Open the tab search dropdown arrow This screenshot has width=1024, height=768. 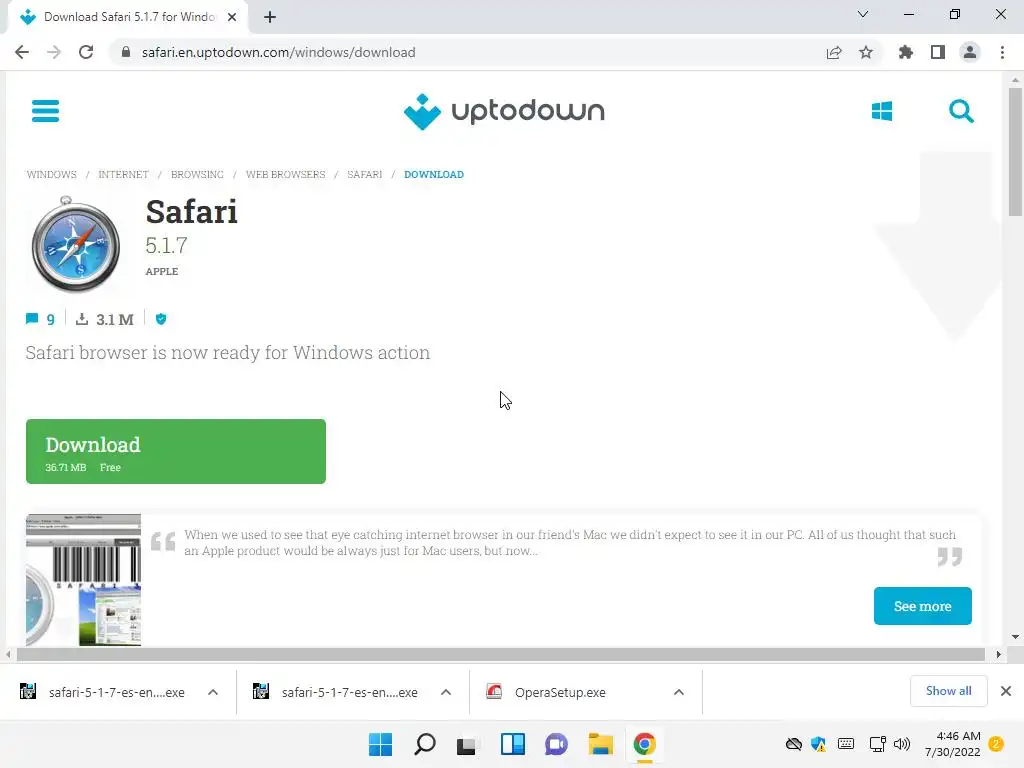pyautogui.click(x=863, y=14)
